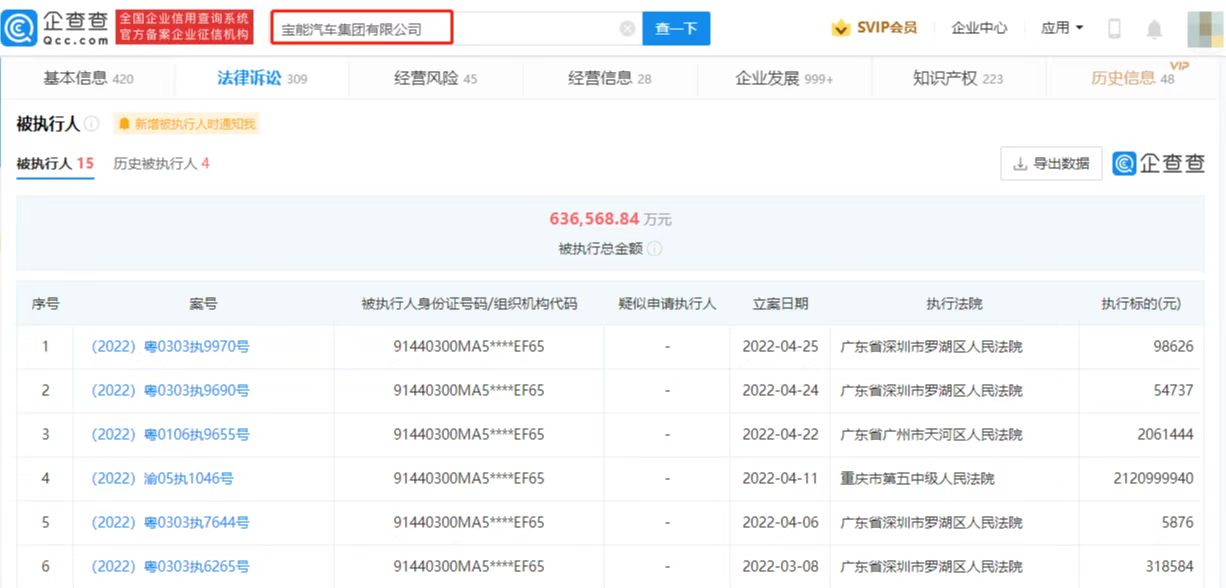Click amount 5876
This screenshot has width=1226, height=588.
pos(1178,523)
